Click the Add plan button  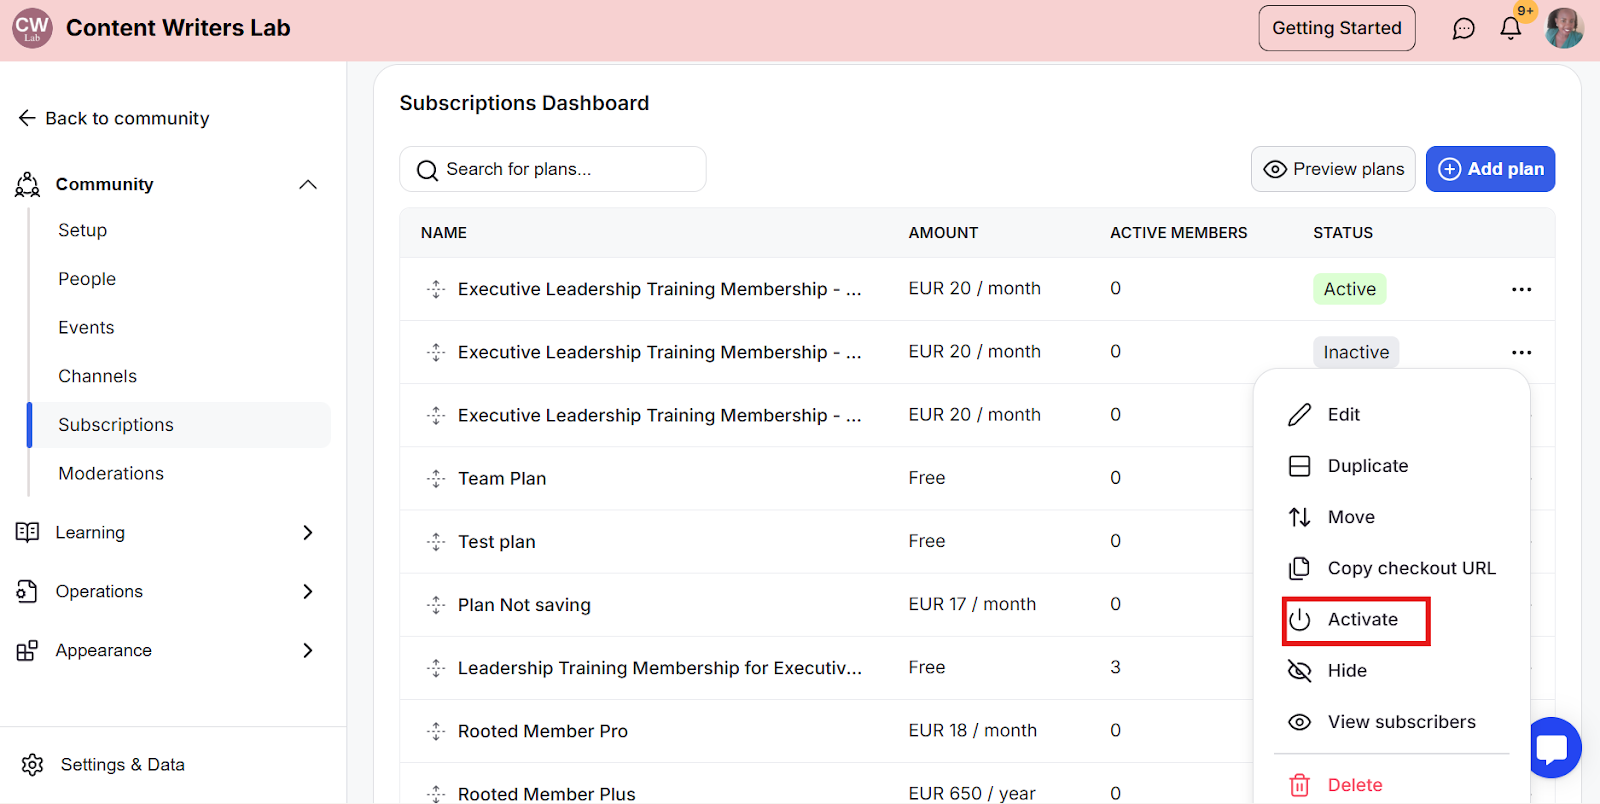pyautogui.click(x=1490, y=169)
